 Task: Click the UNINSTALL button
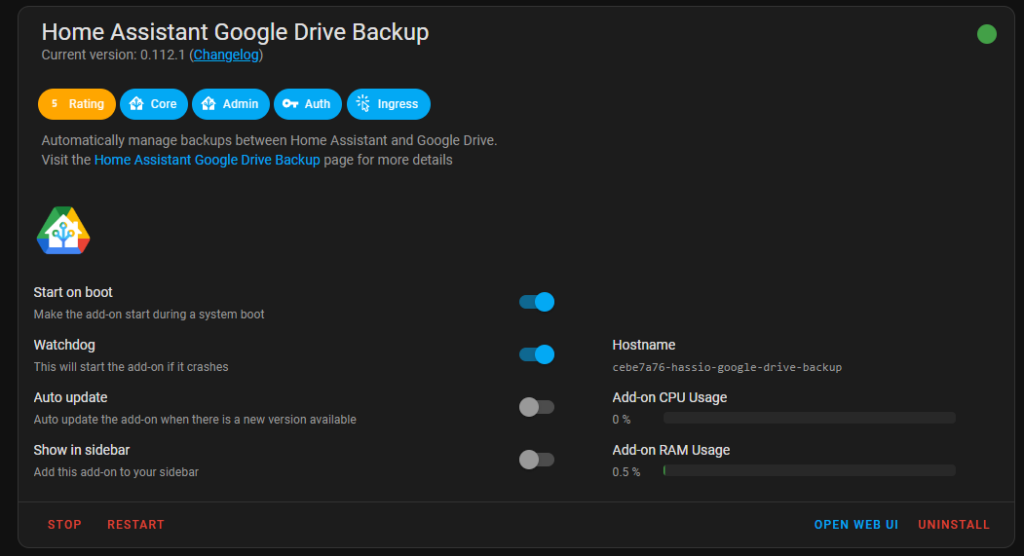[x=953, y=525]
